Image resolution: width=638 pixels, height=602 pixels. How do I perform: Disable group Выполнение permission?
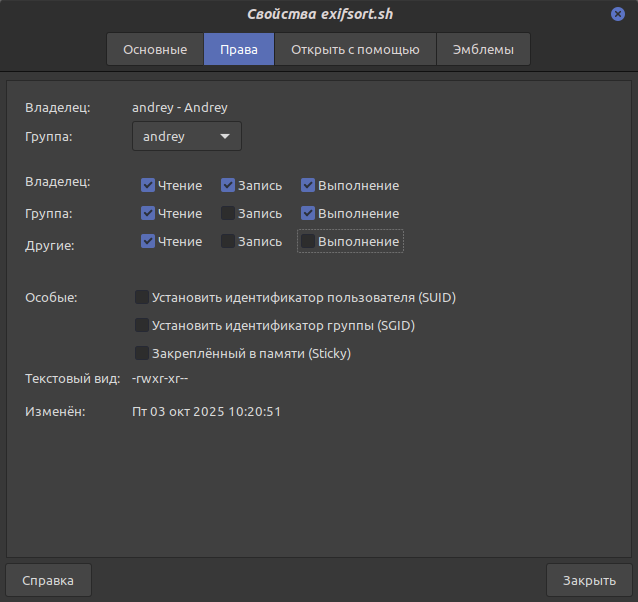(308, 213)
